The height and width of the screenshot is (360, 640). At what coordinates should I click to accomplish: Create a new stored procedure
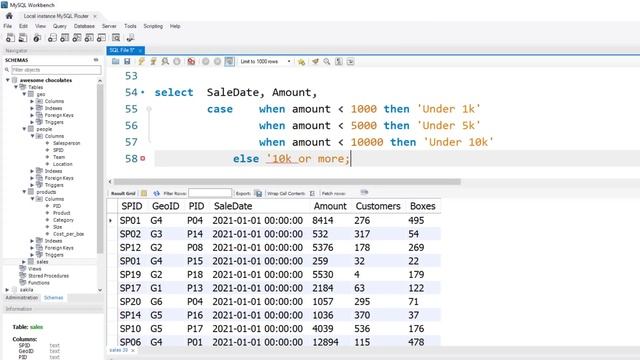point(89,38)
